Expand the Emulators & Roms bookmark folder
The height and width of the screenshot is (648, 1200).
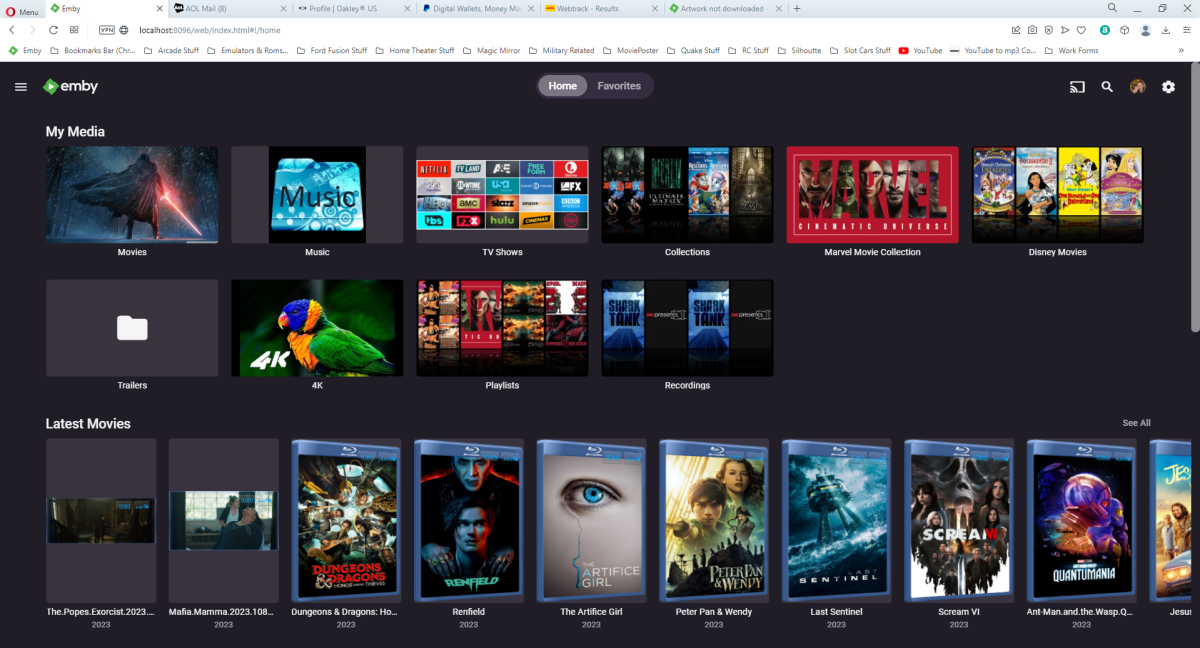248,50
